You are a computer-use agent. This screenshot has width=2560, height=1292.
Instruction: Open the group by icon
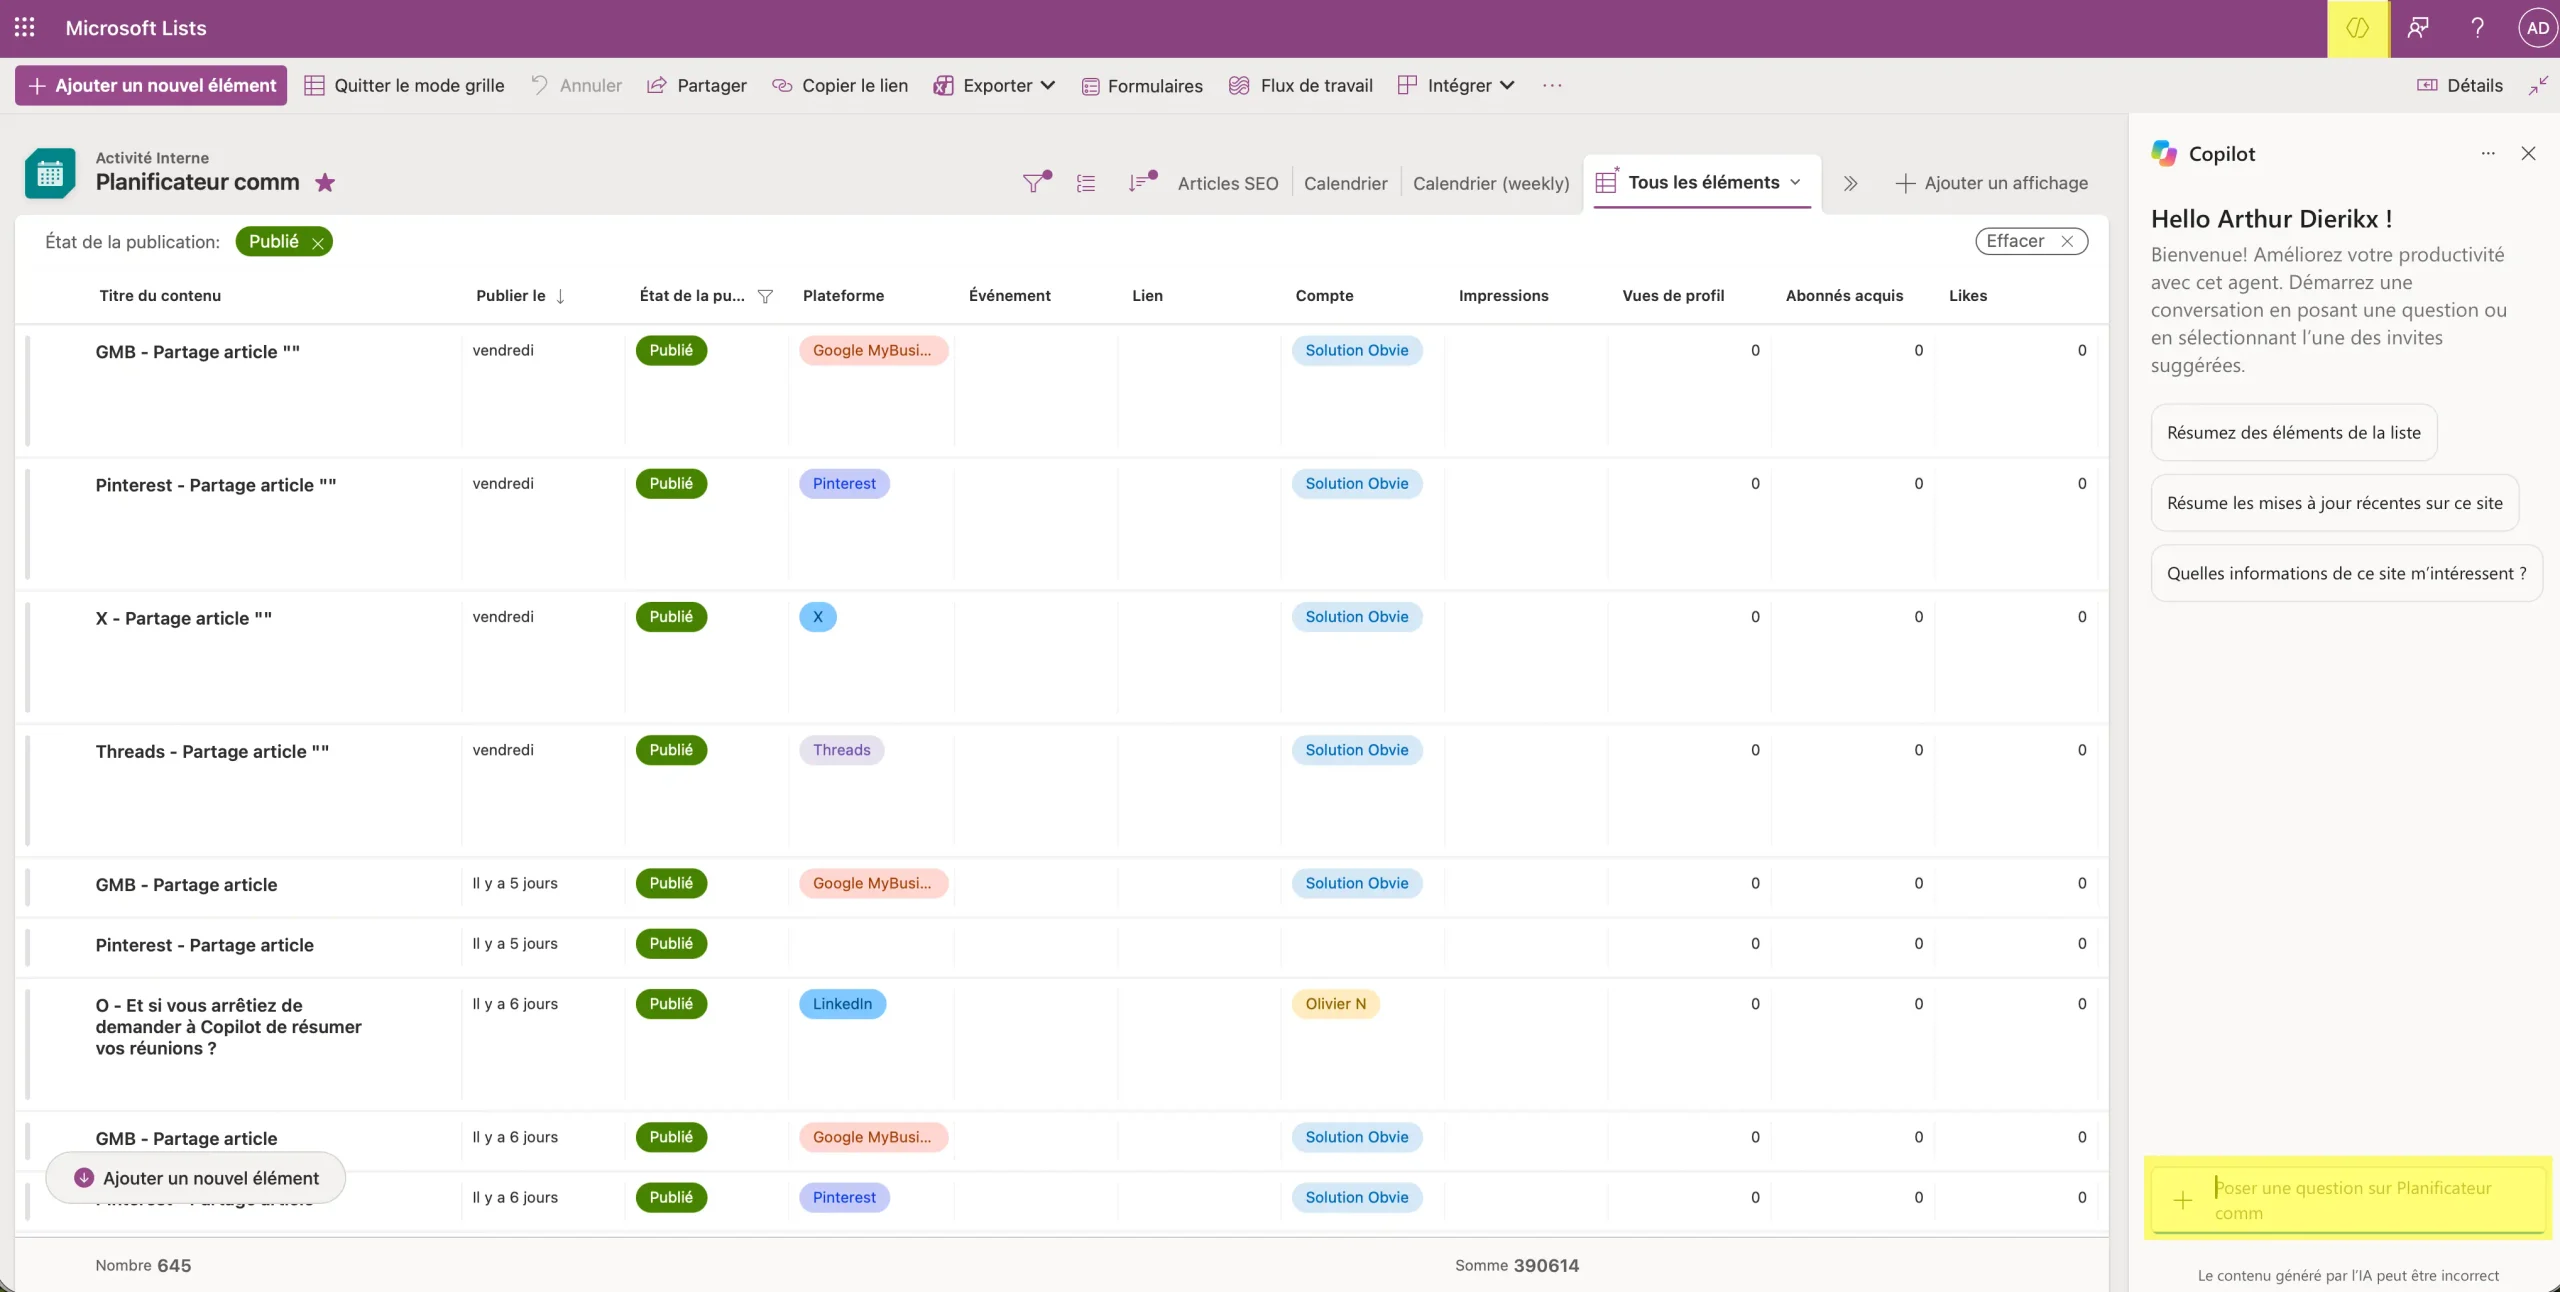click(x=1085, y=183)
